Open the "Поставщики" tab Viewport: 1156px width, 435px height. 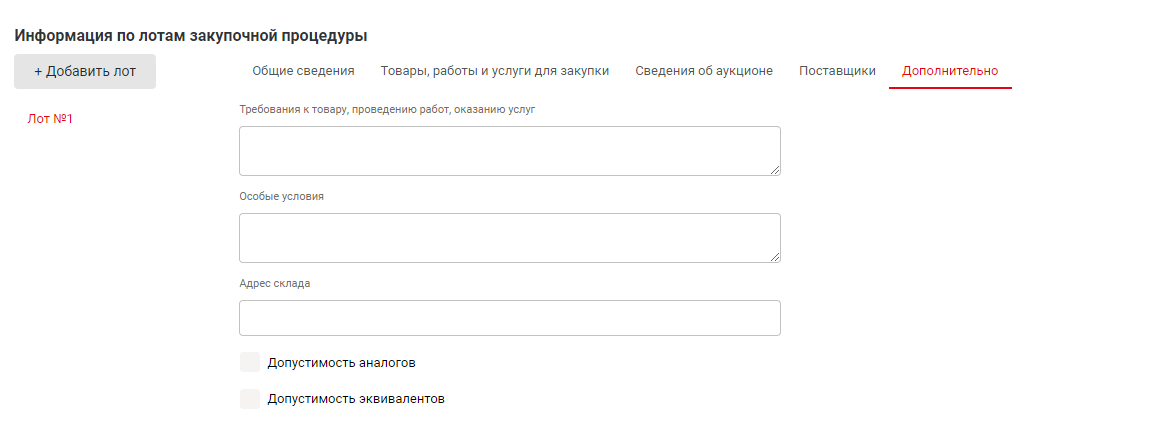[x=837, y=71]
